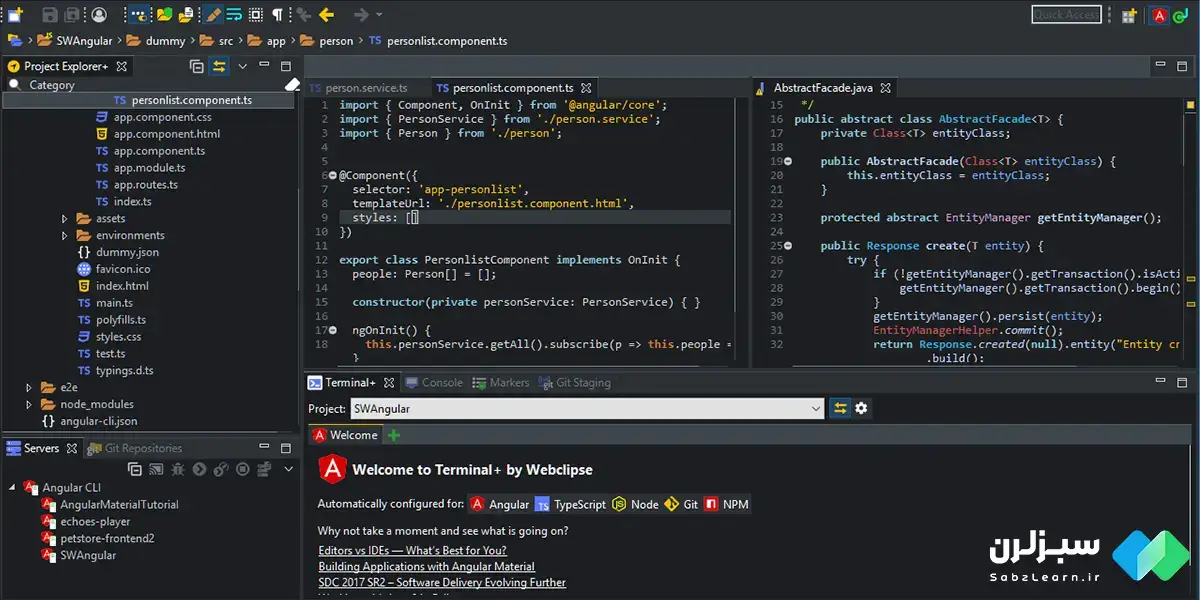Click the Open Perspective icon
Viewport: 1200px width, 600px height.
pyautogui.click(x=1129, y=15)
